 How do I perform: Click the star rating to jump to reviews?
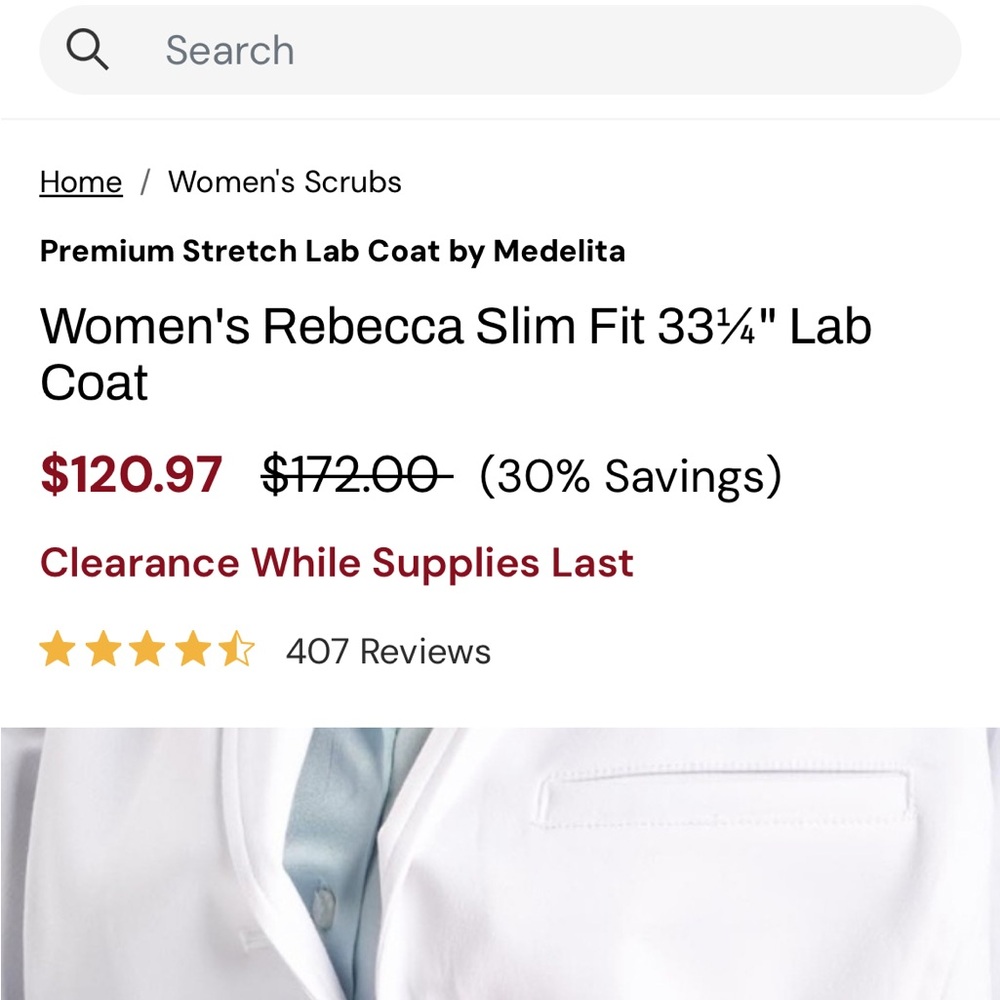(x=148, y=650)
